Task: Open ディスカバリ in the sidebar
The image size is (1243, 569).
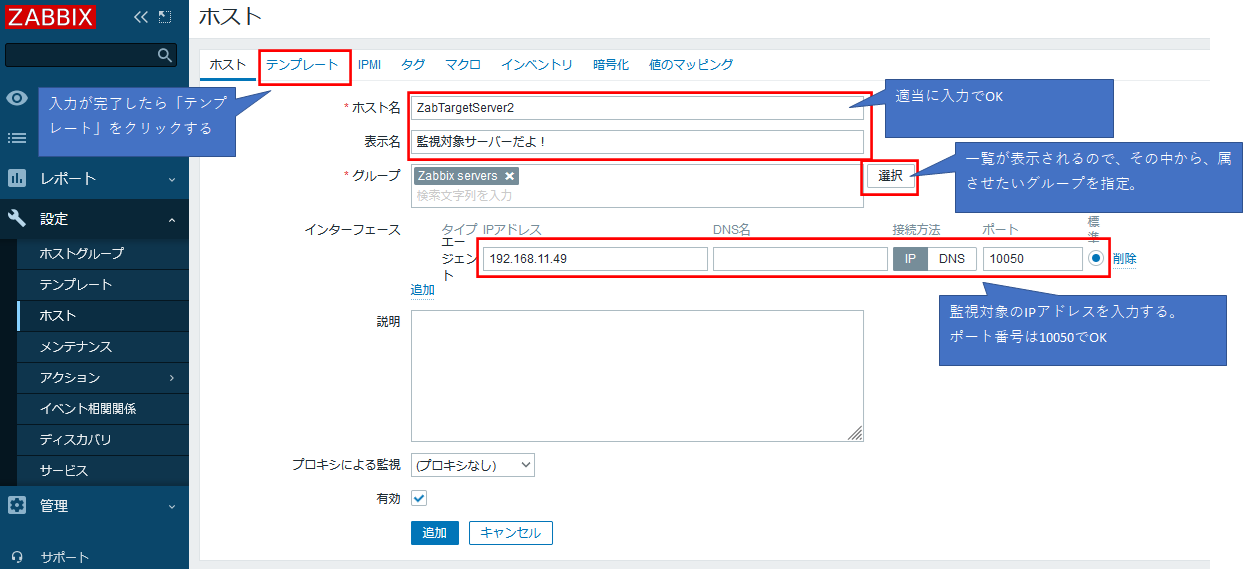Action: coord(76,440)
